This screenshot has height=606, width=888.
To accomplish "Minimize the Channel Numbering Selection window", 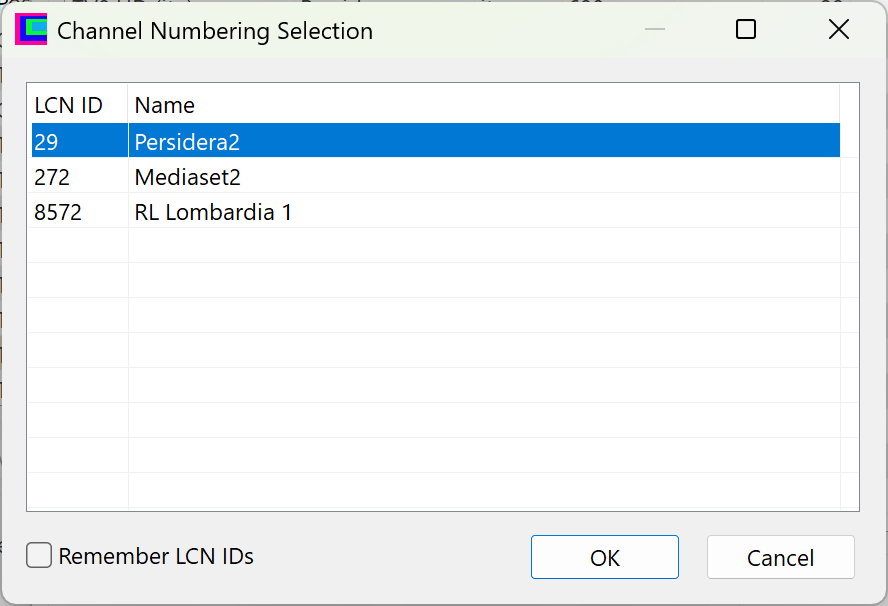I will [x=655, y=30].
